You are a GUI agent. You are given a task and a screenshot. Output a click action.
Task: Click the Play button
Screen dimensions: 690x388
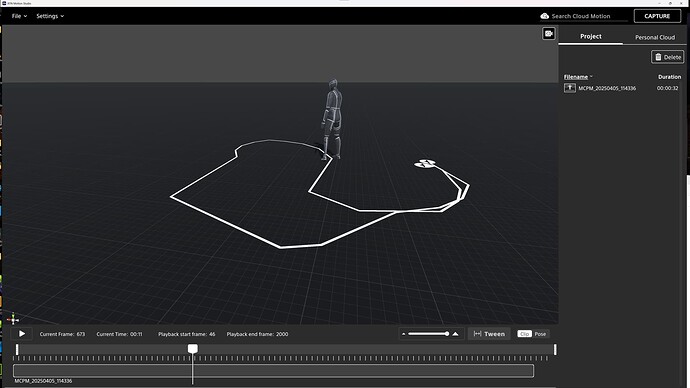point(22,334)
